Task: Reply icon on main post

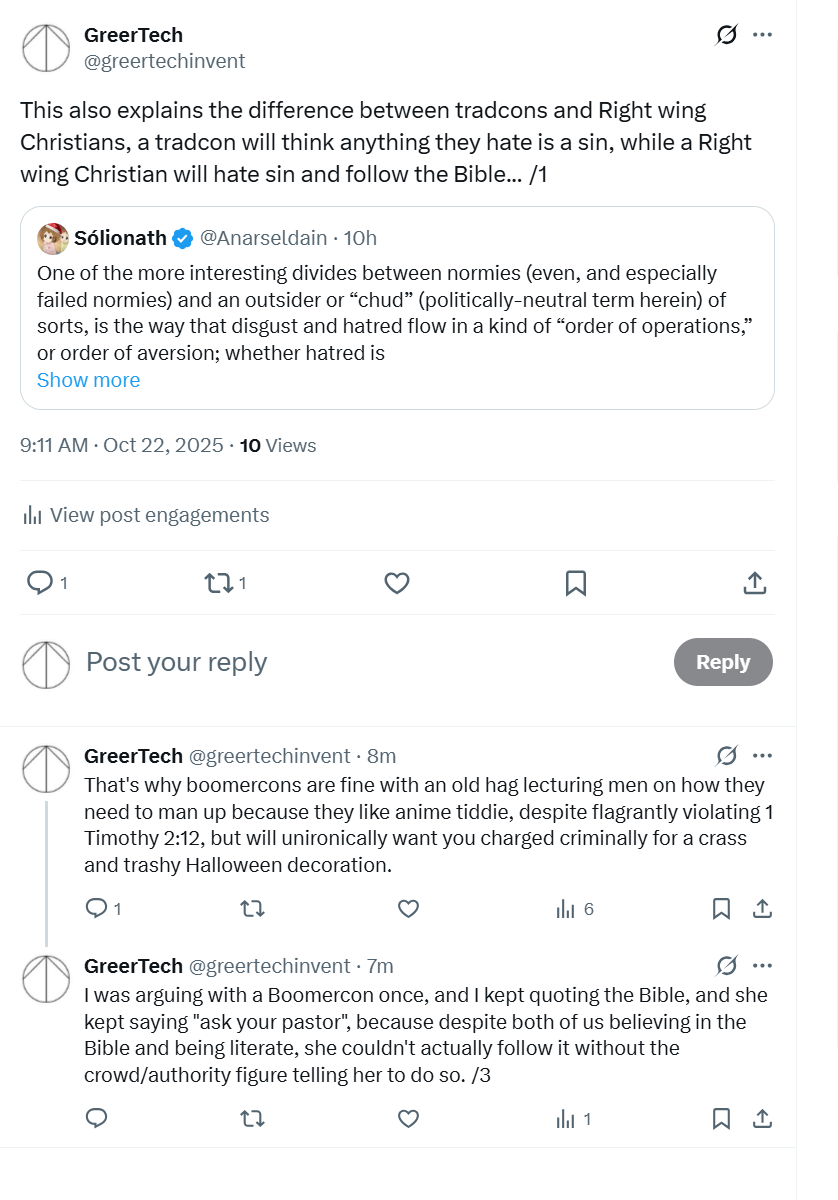Action: [39, 583]
